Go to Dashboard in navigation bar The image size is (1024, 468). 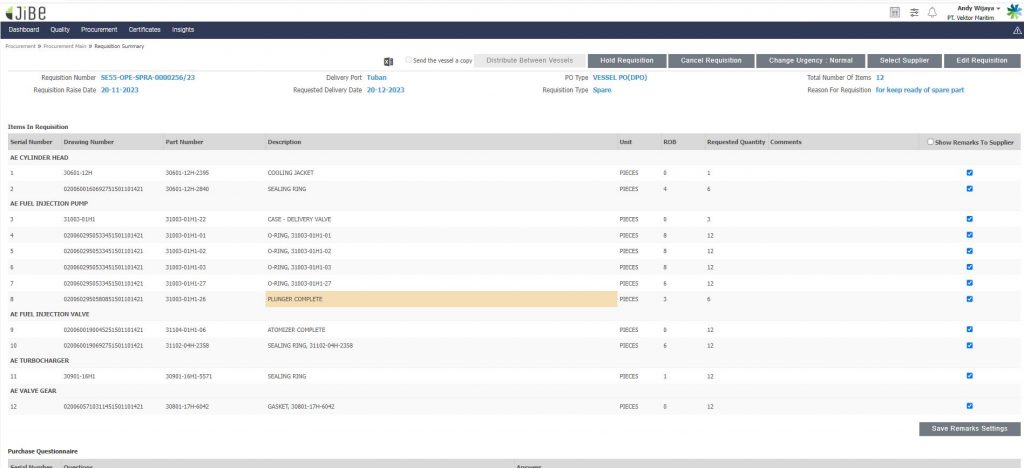click(23, 30)
